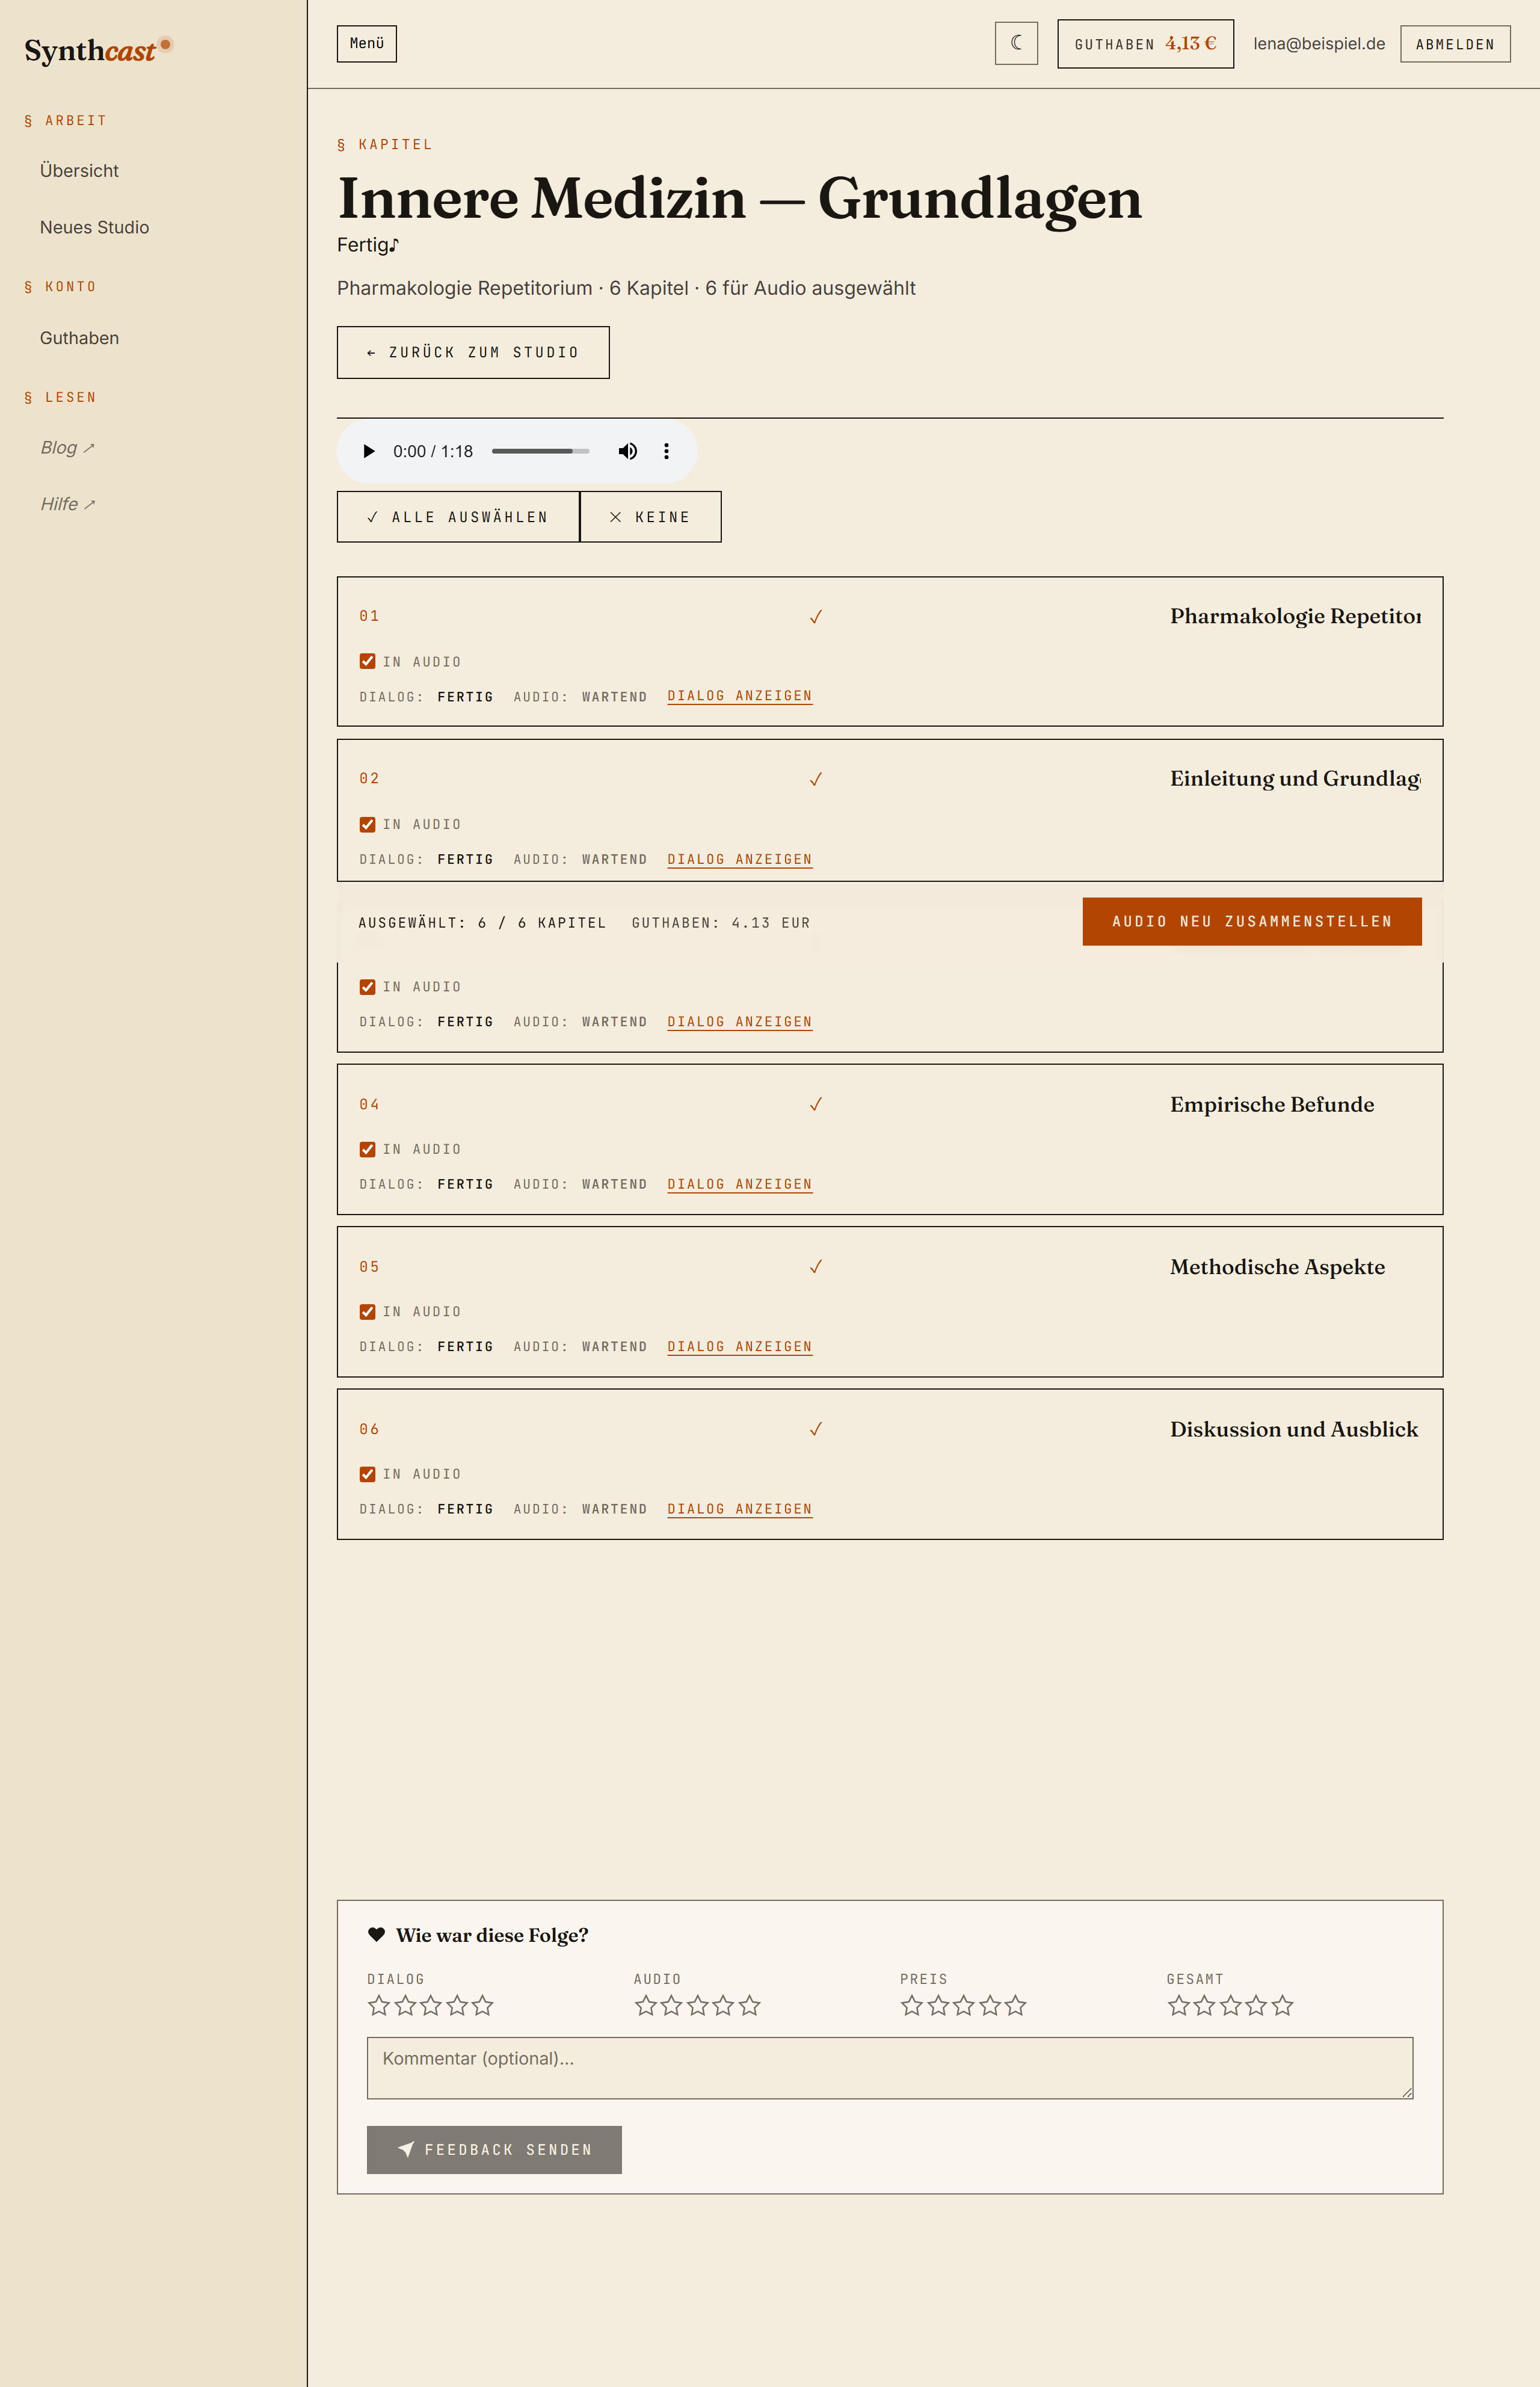Open the Menü button
The width and height of the screenshot is (1540, 2387).
coord(367,44)
